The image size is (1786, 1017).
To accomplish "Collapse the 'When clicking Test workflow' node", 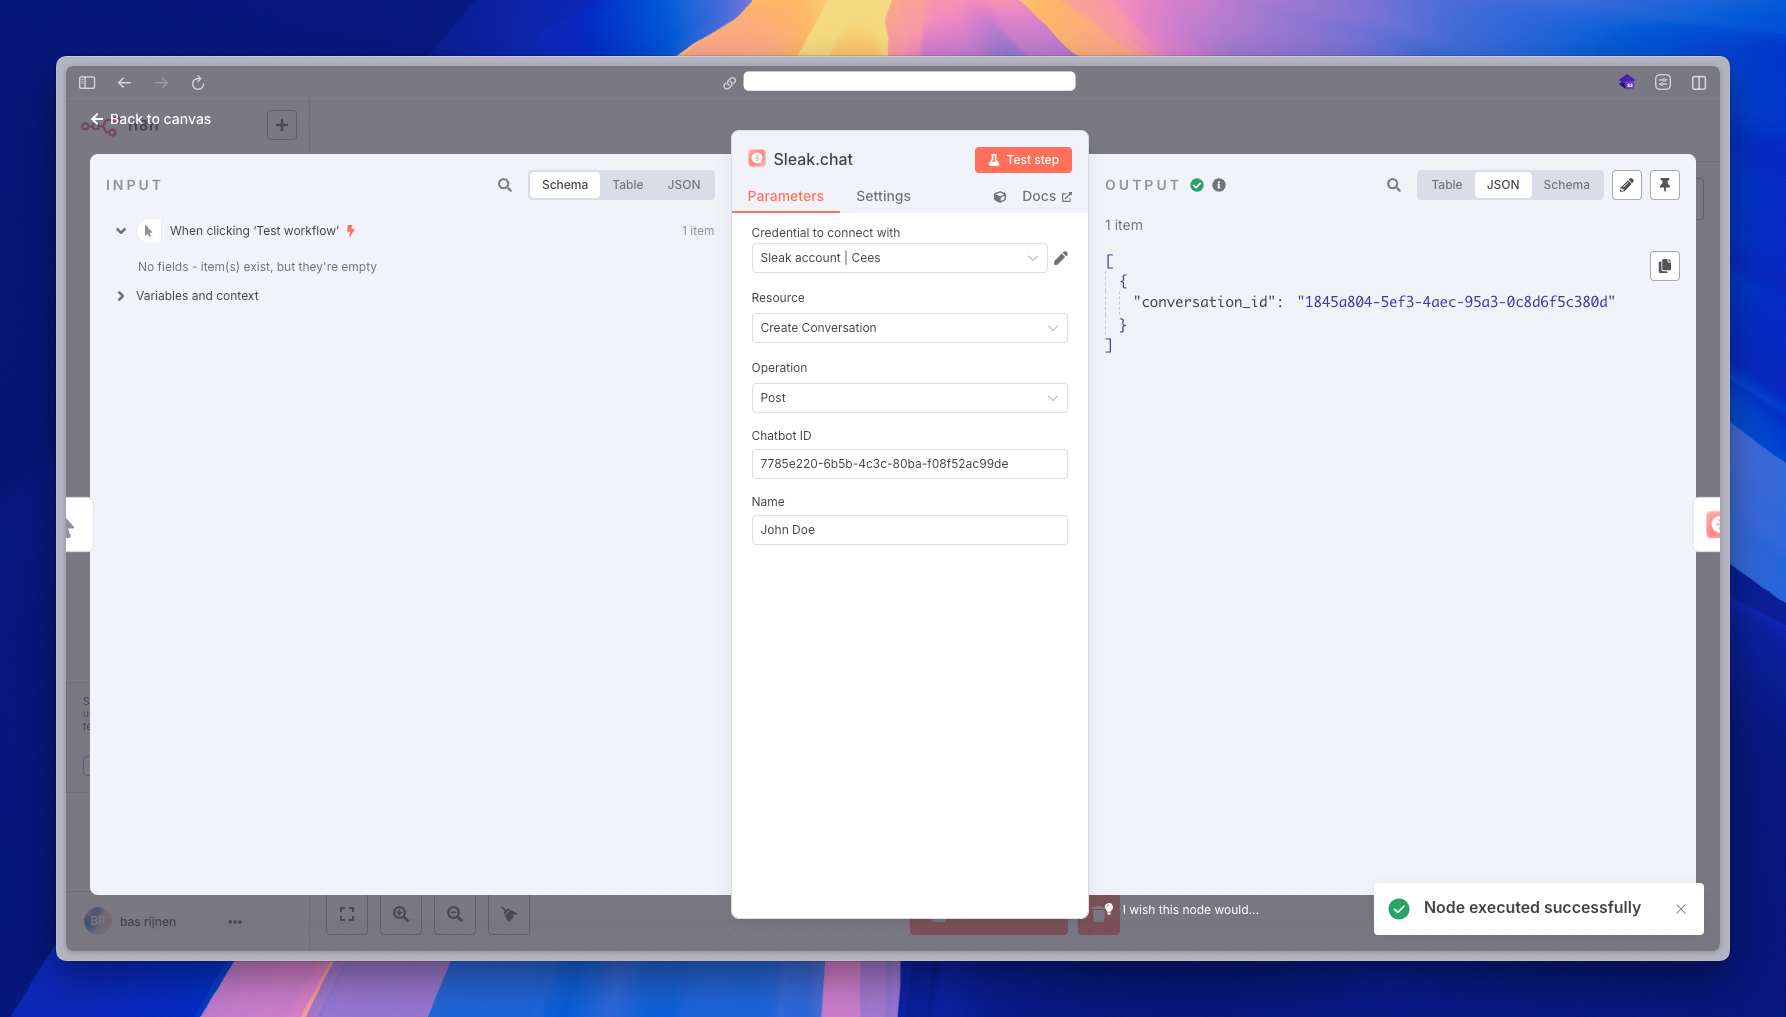I will click(121, 231).
